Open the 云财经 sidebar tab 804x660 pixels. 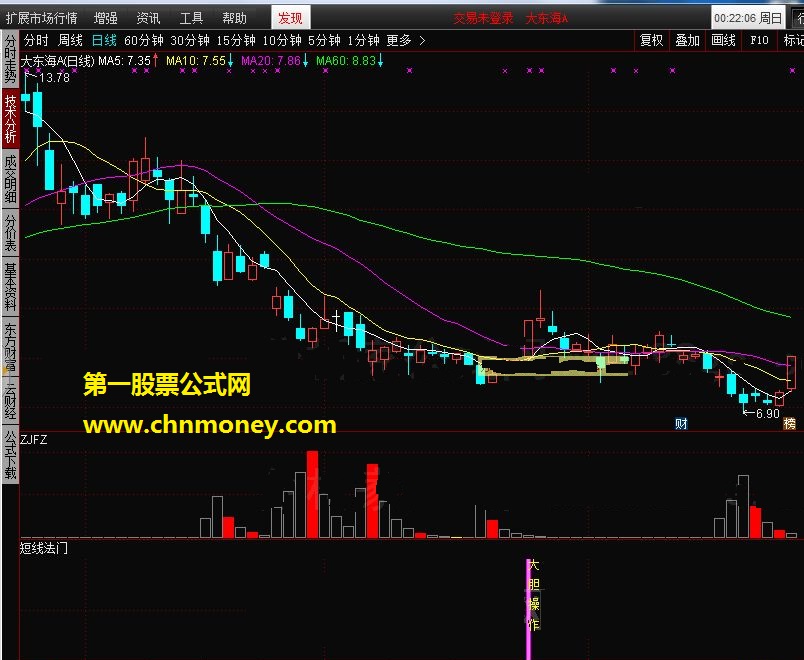tap(10, 401)
